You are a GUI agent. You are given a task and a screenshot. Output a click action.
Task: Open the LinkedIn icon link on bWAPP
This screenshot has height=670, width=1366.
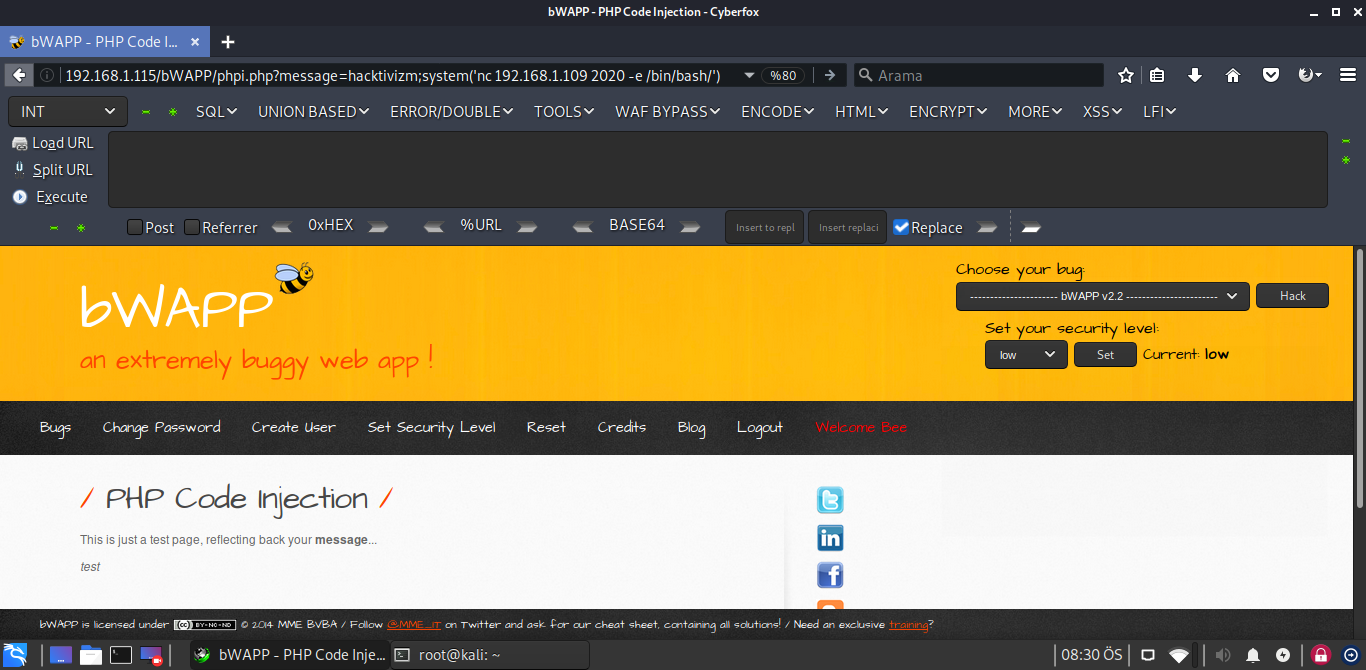(x=830, y=538)
